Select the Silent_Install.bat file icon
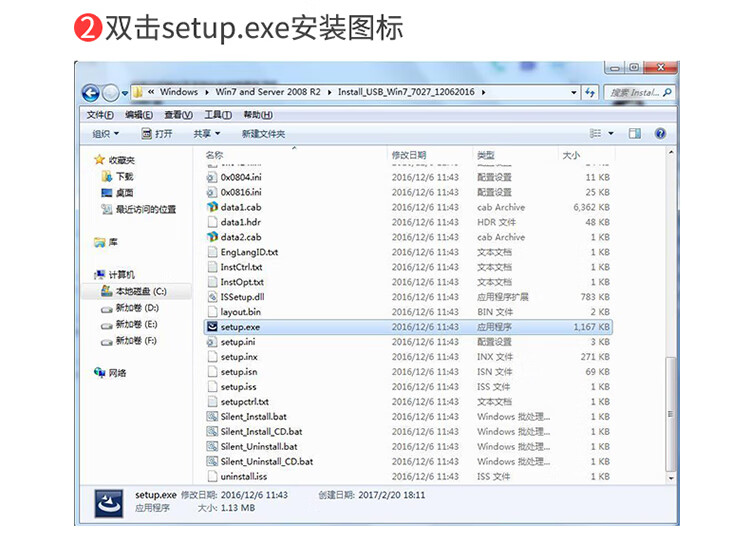Image resolution: width=750 pixels, height=549 pixels. pos(212,417)
